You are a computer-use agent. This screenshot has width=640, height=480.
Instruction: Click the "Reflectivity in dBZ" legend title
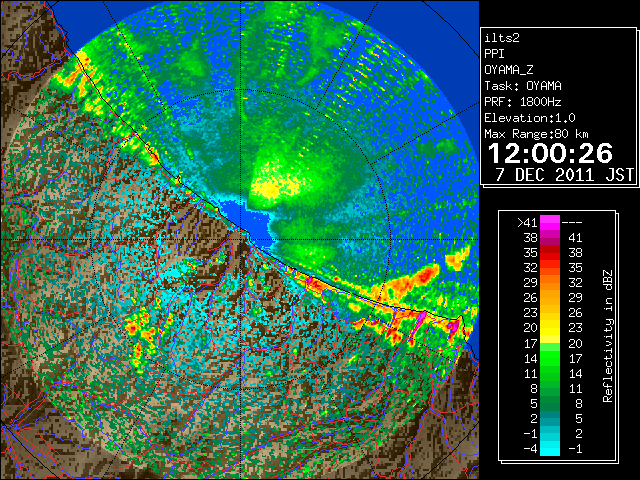click(608, 336)
